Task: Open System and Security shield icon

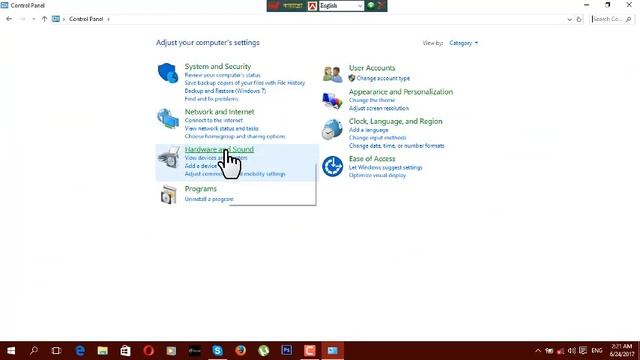Action: [168, 73]
